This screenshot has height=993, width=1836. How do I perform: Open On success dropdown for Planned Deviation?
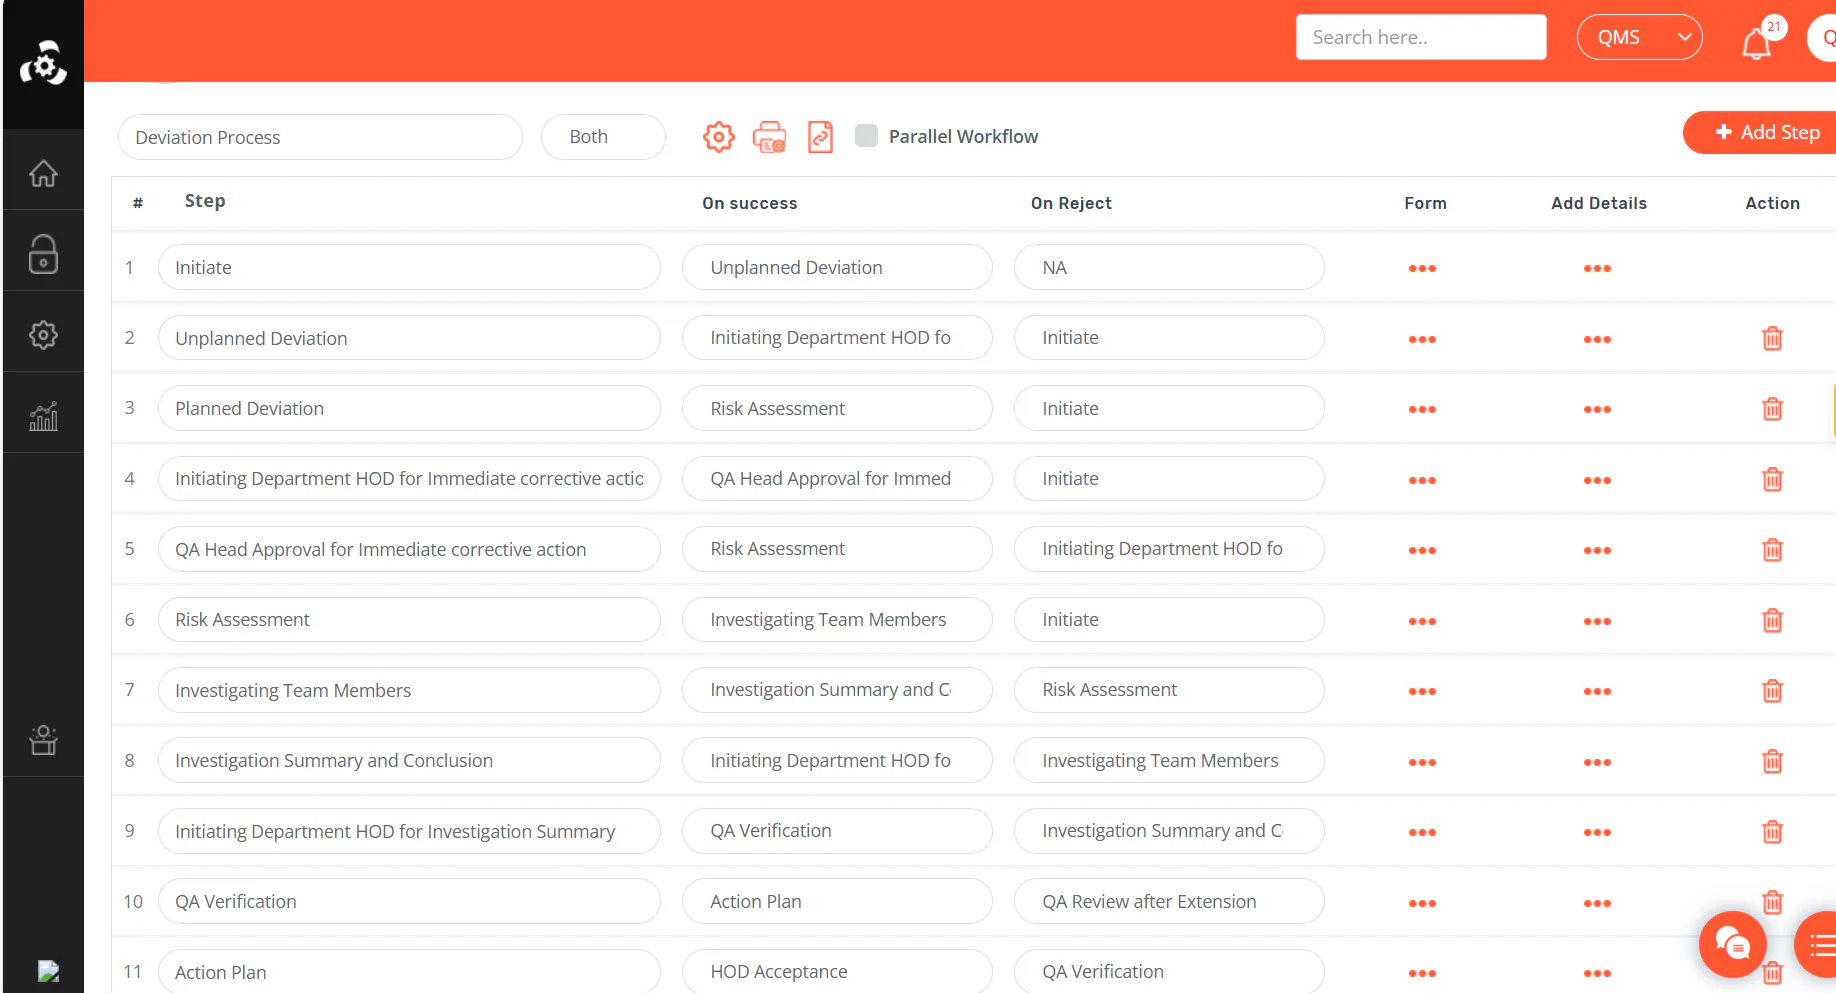tap(837, 408)
